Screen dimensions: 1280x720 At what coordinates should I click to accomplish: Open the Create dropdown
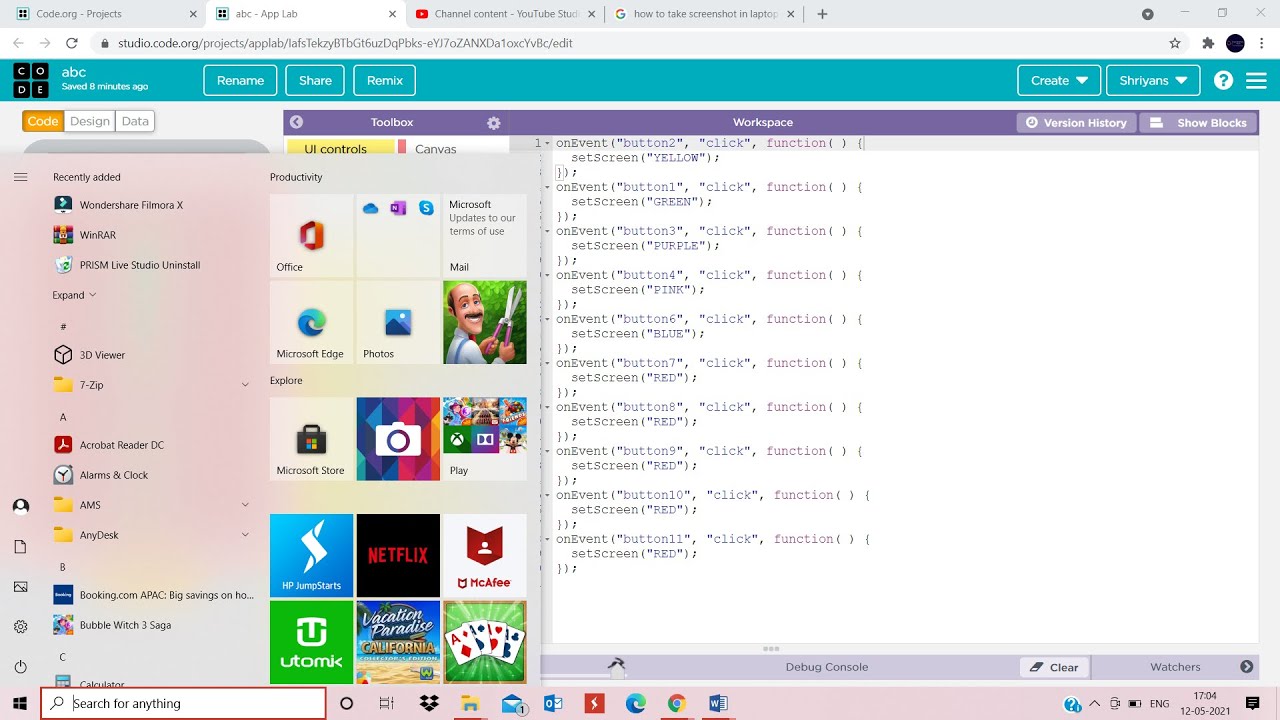tap(1059, 80)
